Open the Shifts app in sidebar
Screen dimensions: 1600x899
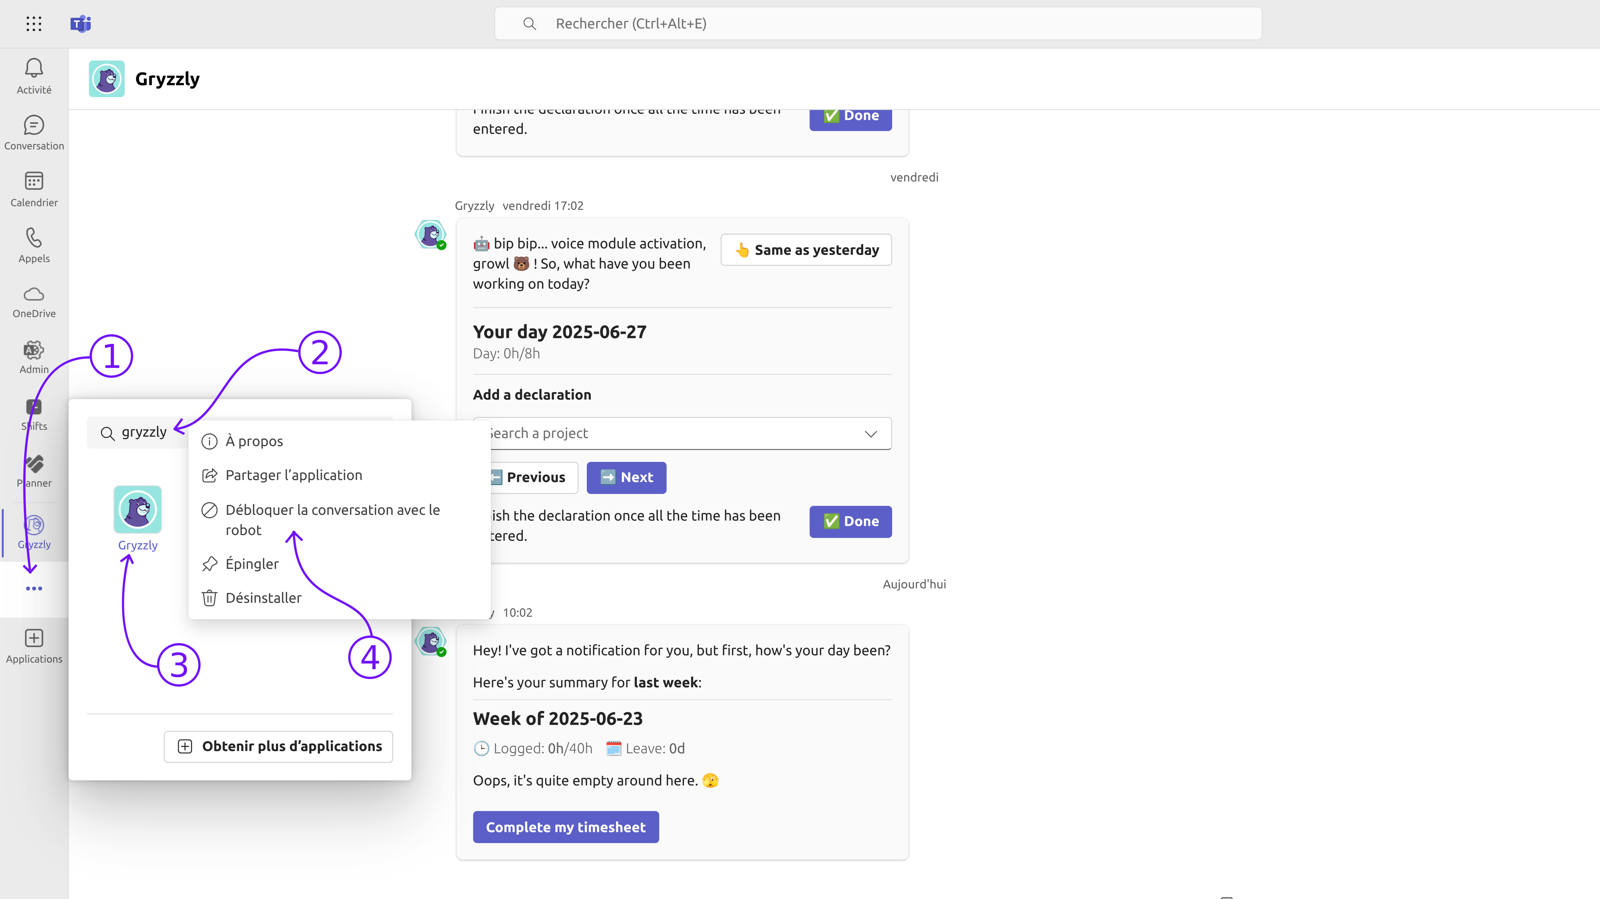pyautogui.click(x=34, y=414)
